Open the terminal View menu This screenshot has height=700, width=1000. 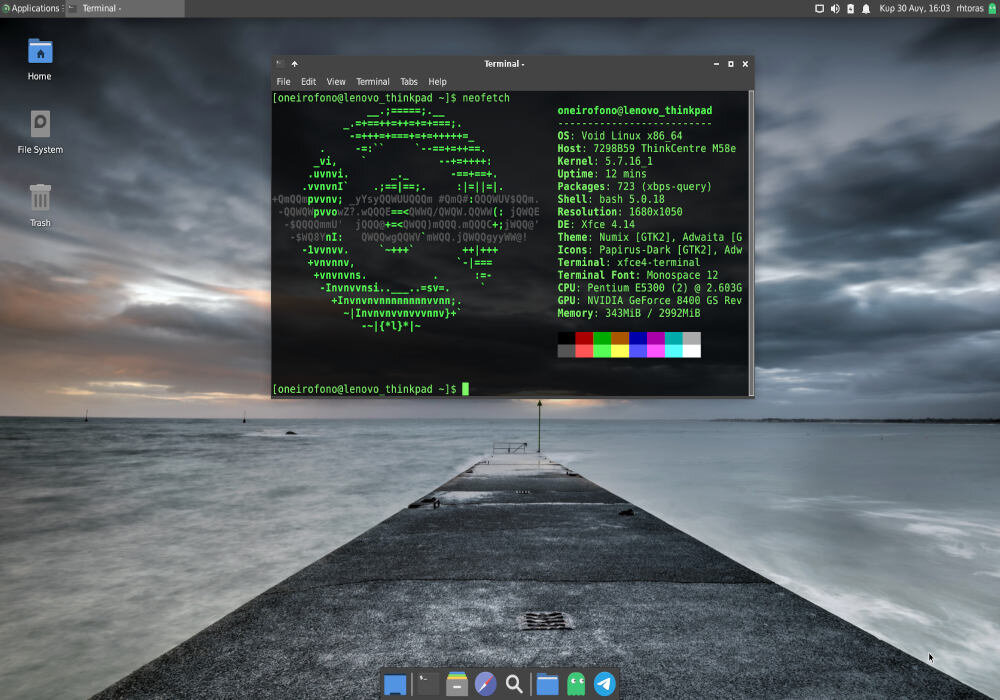(335, 82)
